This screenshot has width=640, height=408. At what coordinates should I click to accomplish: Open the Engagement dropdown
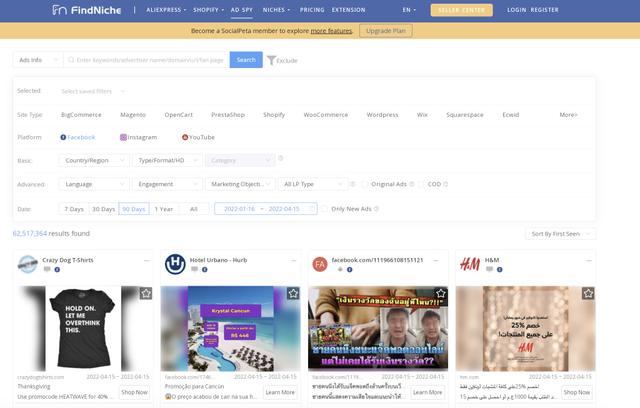[167, 184]
